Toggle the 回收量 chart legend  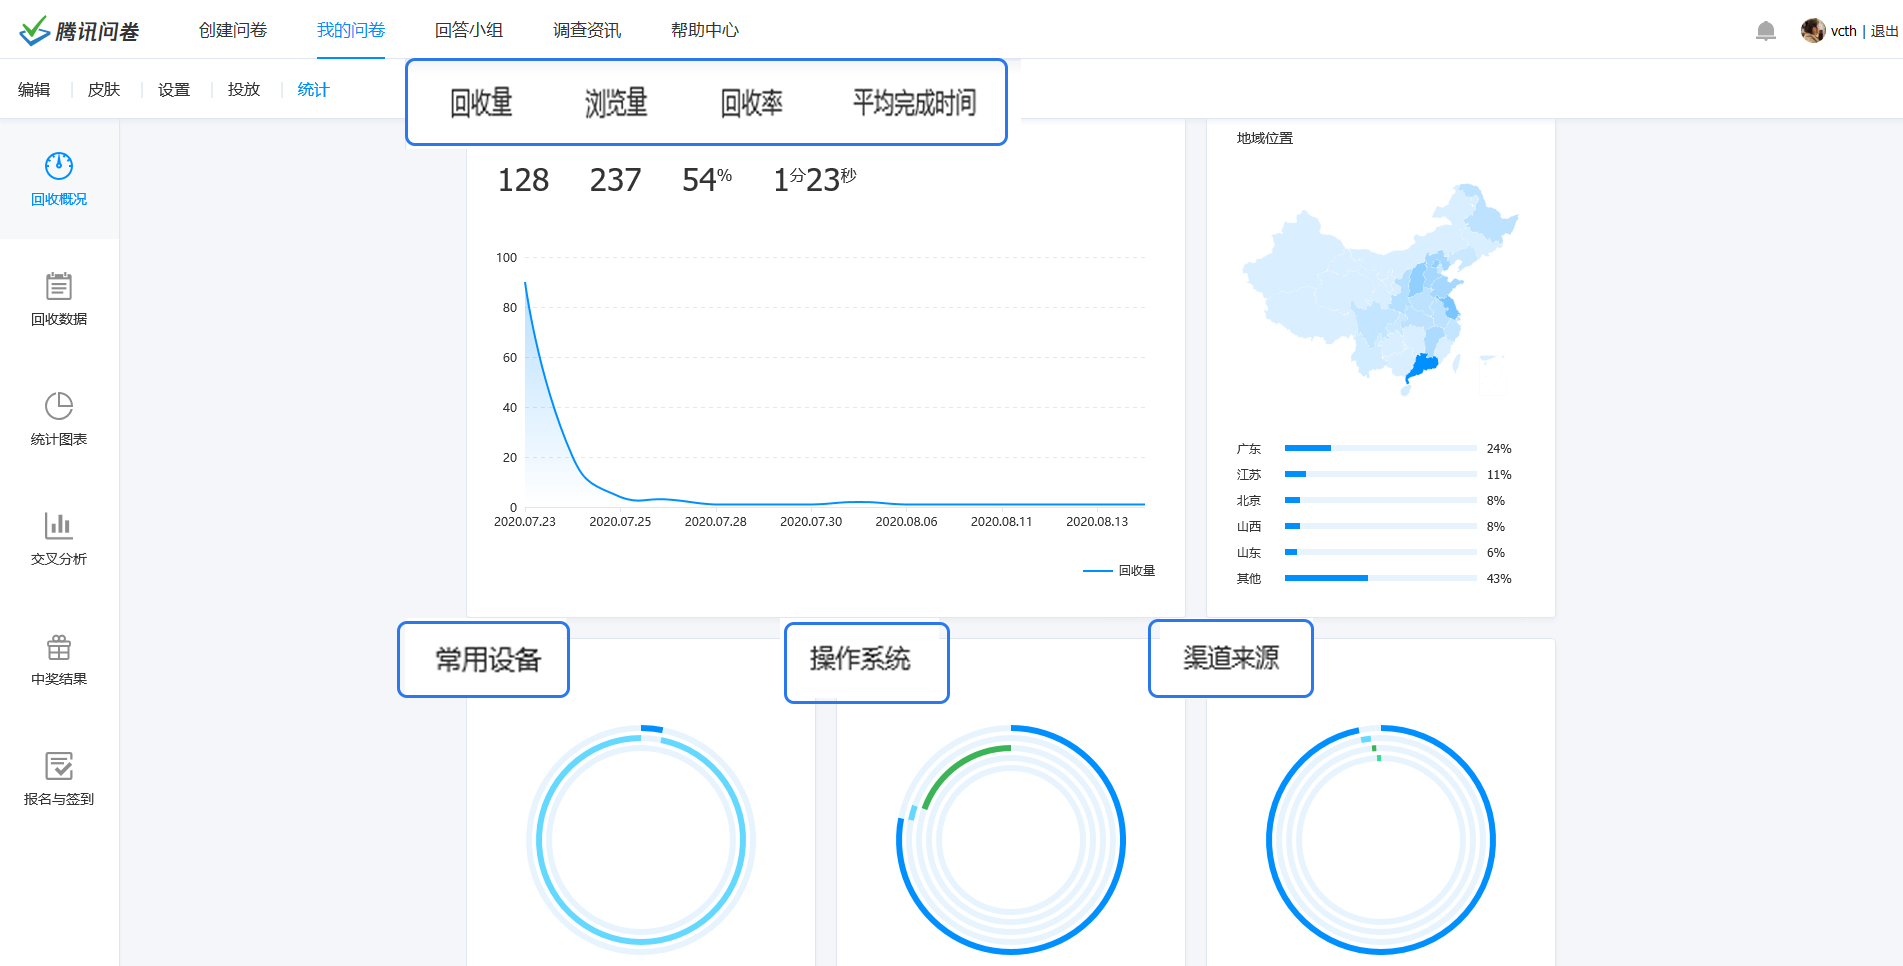pos(1119,571)
